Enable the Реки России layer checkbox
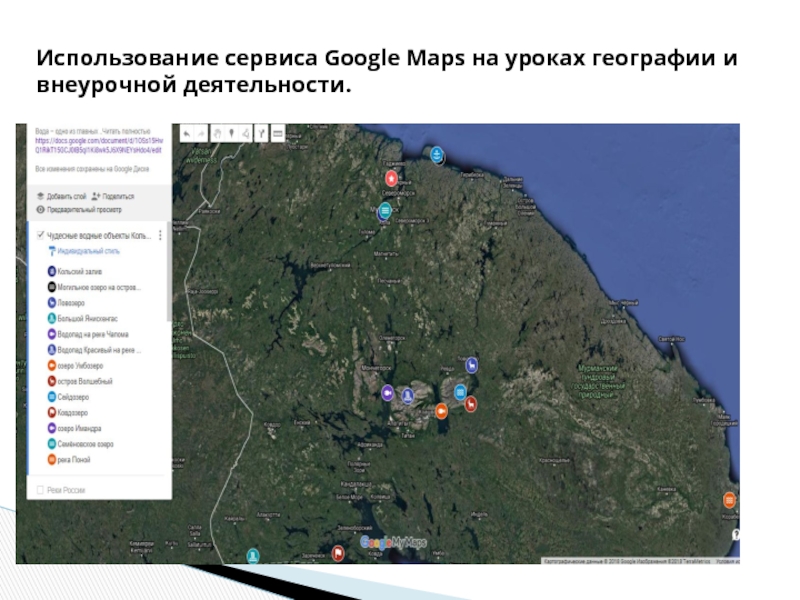Viewport: 800px width, 600px height. 40,489
